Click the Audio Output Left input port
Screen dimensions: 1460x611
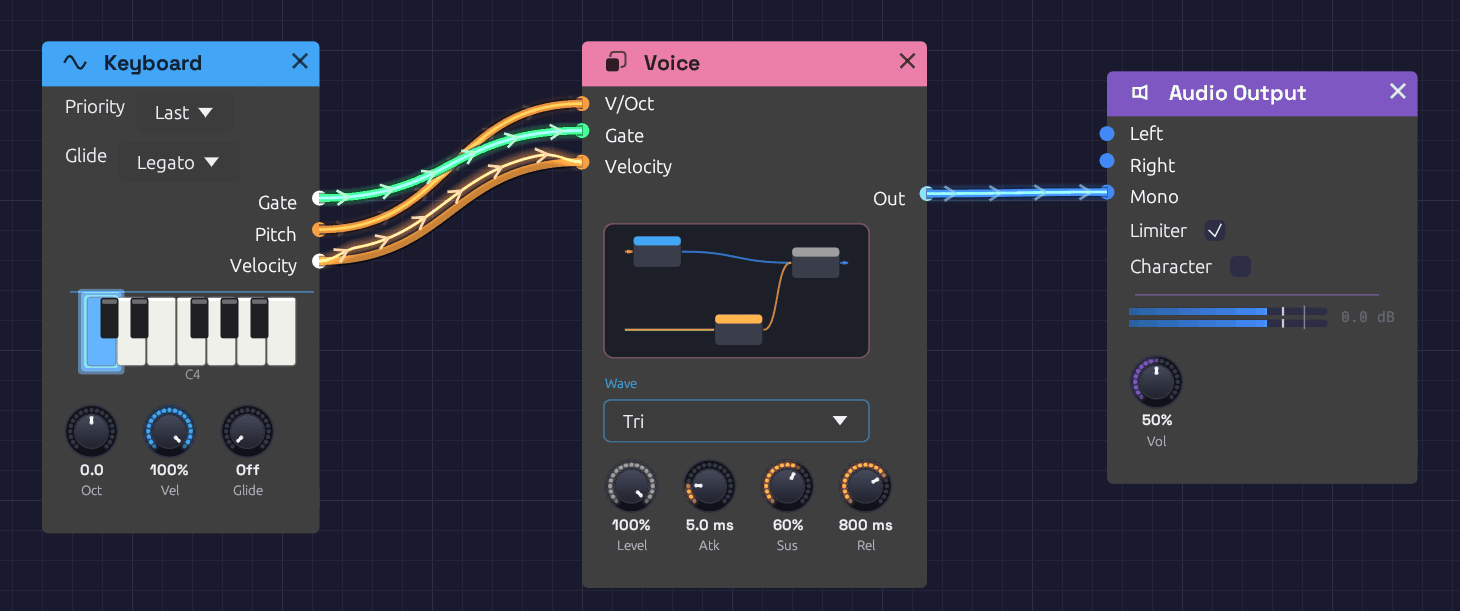pyautogui.click(x=1107, y=134)
